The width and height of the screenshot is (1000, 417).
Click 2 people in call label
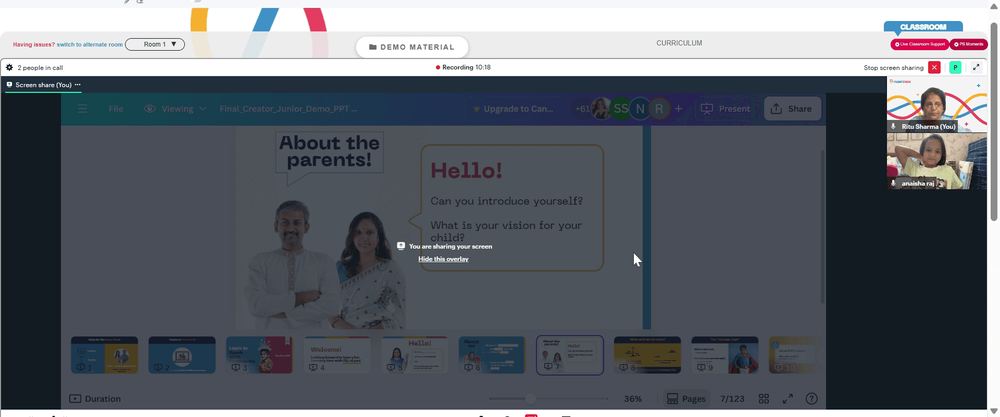click(40, 68)
